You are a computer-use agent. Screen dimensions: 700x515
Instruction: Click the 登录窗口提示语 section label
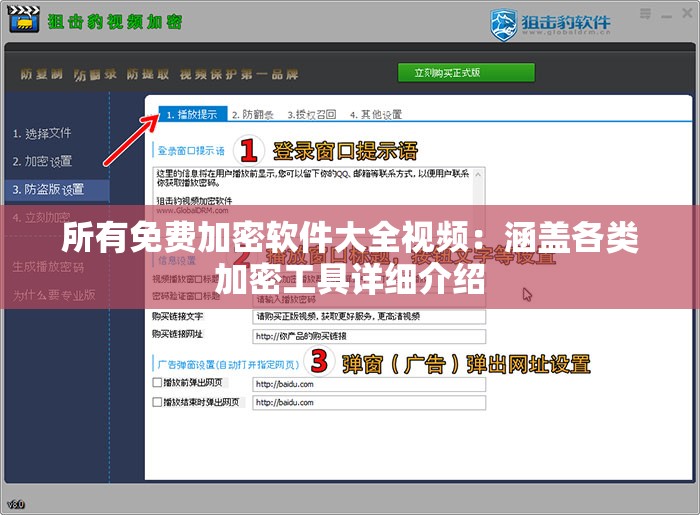(x=191, y=151)
